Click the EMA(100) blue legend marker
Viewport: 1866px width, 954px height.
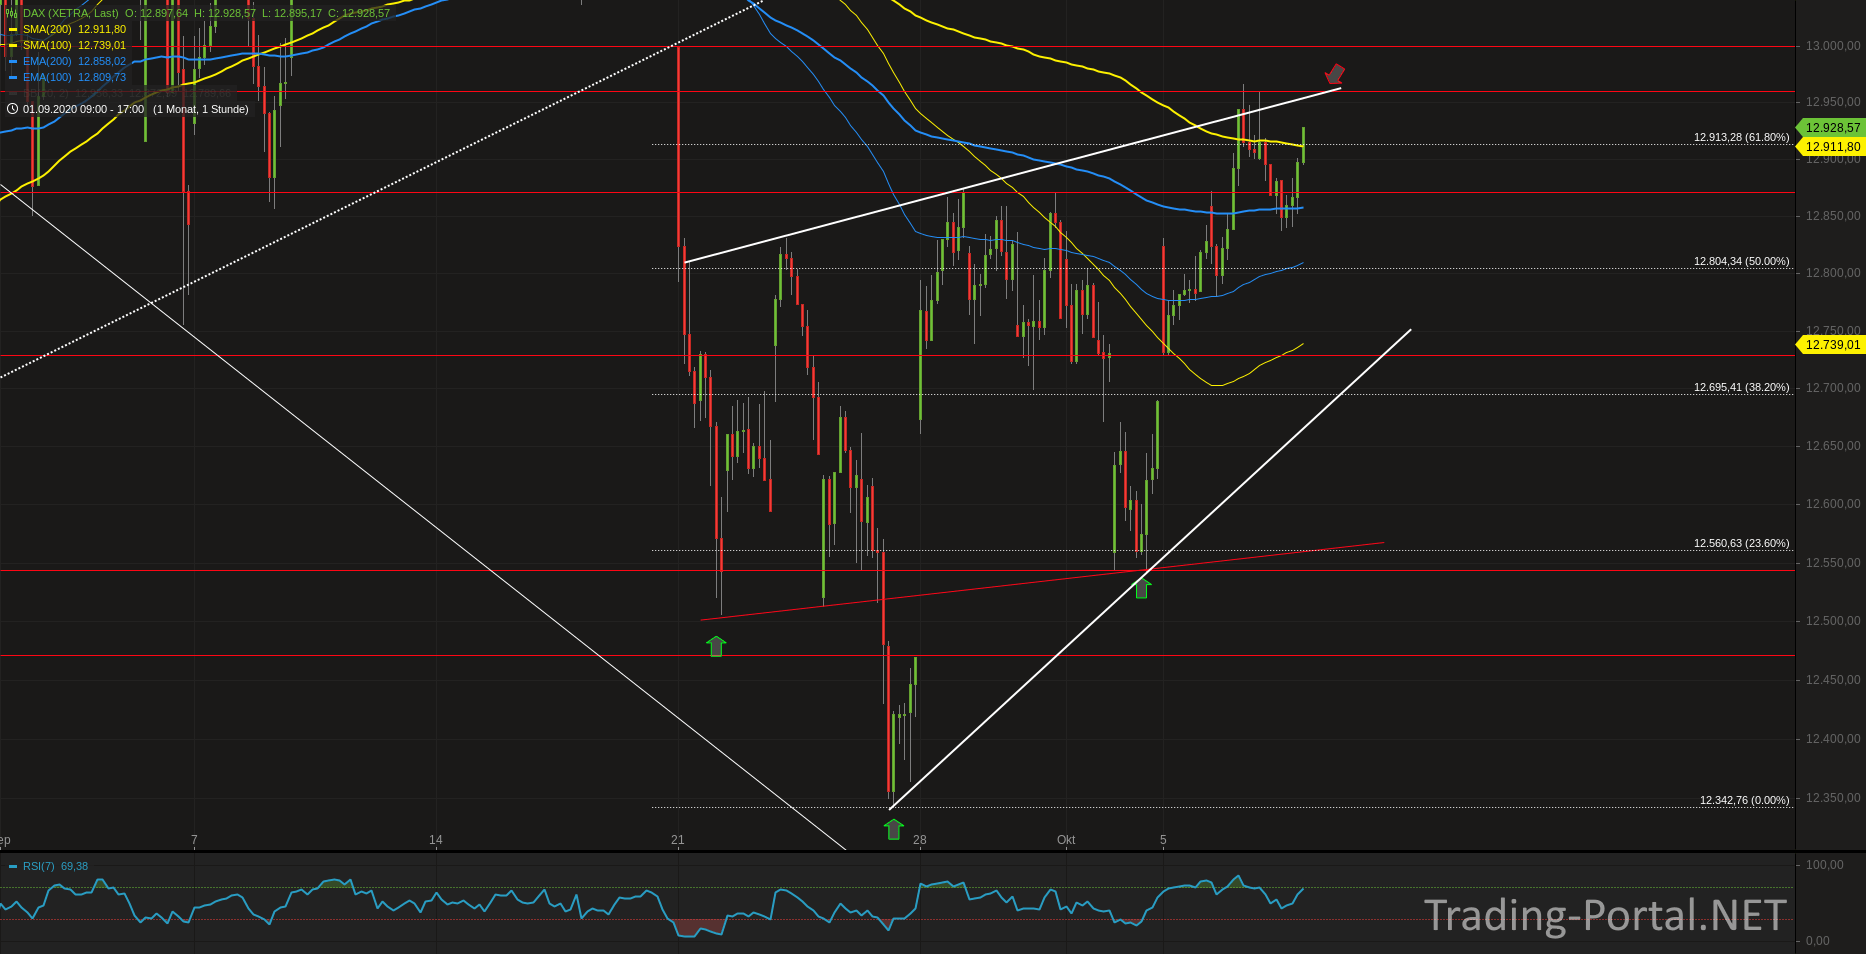[x=13, y=78]
